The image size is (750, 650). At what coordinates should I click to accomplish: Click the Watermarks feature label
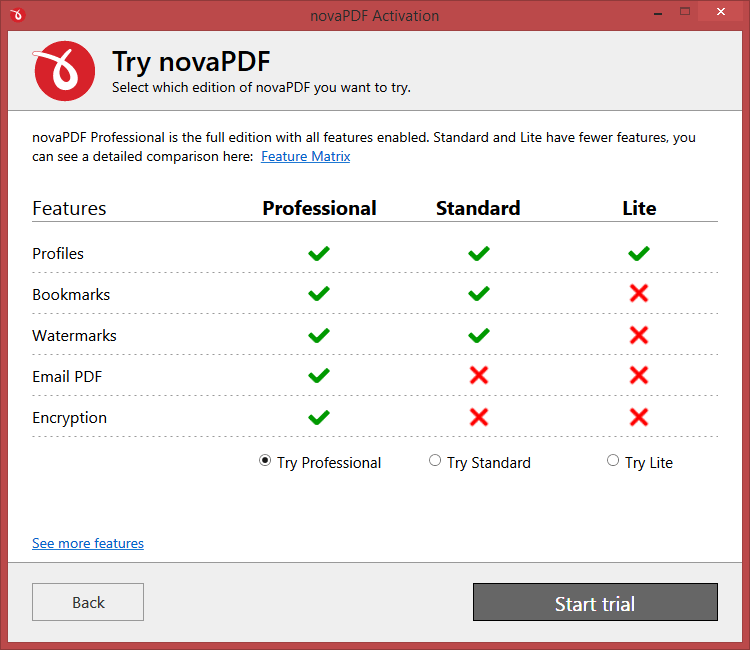click(x=75, y=336)
